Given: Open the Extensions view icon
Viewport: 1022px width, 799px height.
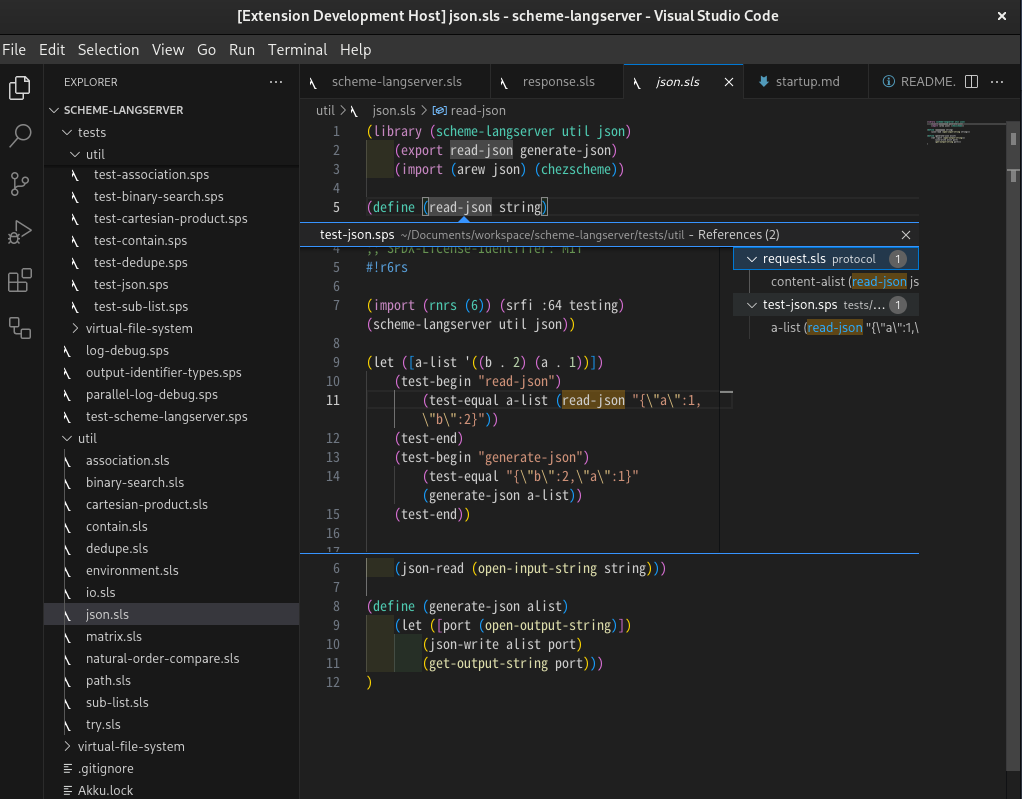Looking at the screenshot, I should (20, 280).
